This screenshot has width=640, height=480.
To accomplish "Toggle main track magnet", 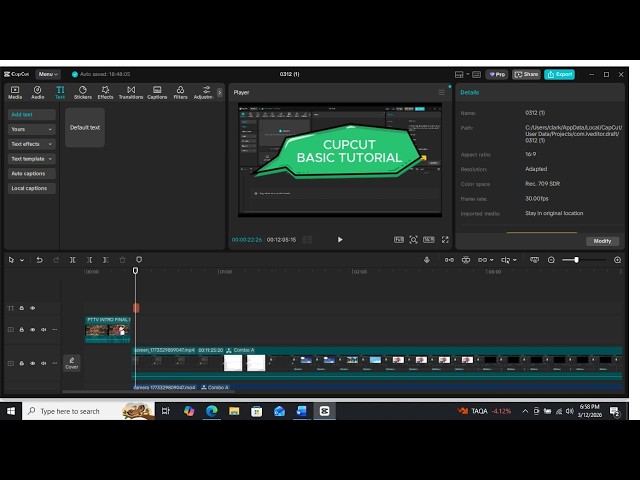I will [449, 260].
